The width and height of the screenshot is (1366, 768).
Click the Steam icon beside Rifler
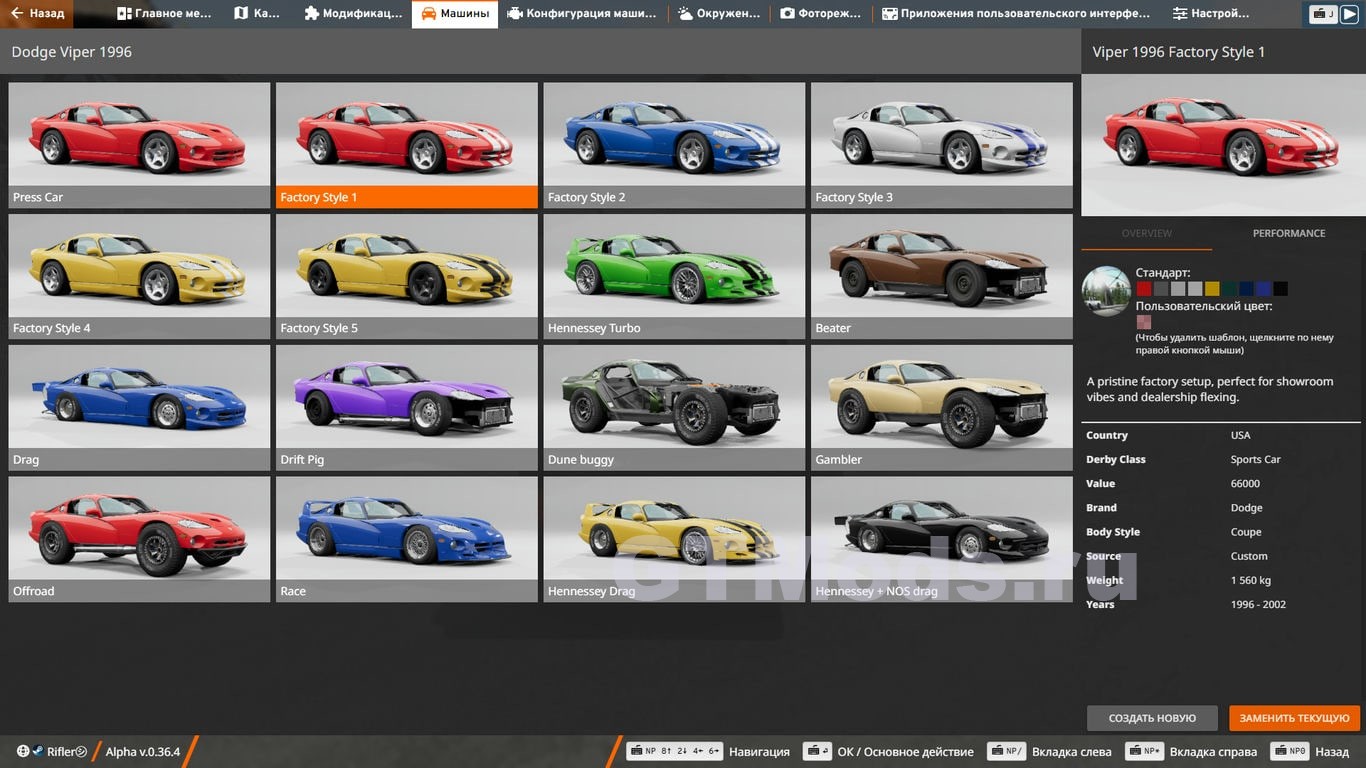point(37,751)
